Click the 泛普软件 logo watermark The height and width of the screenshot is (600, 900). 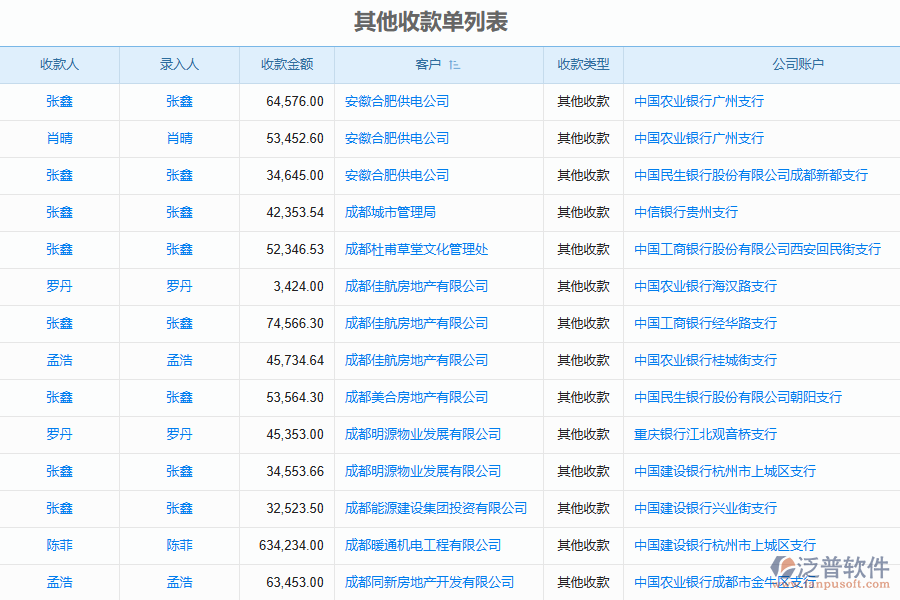[x=838, y=570]
